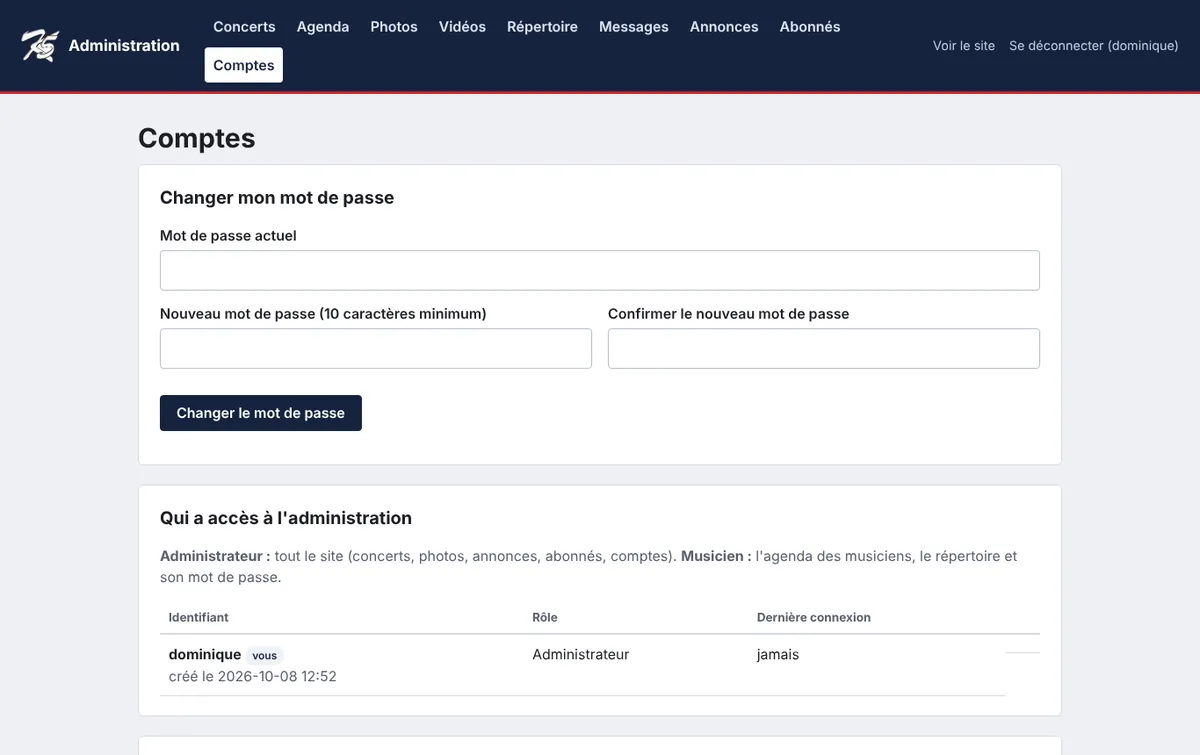Screen dimensions: 1200x755
Task: Click the 'créé le 2026-10-08 12:52' text
Action: (253, 677)
